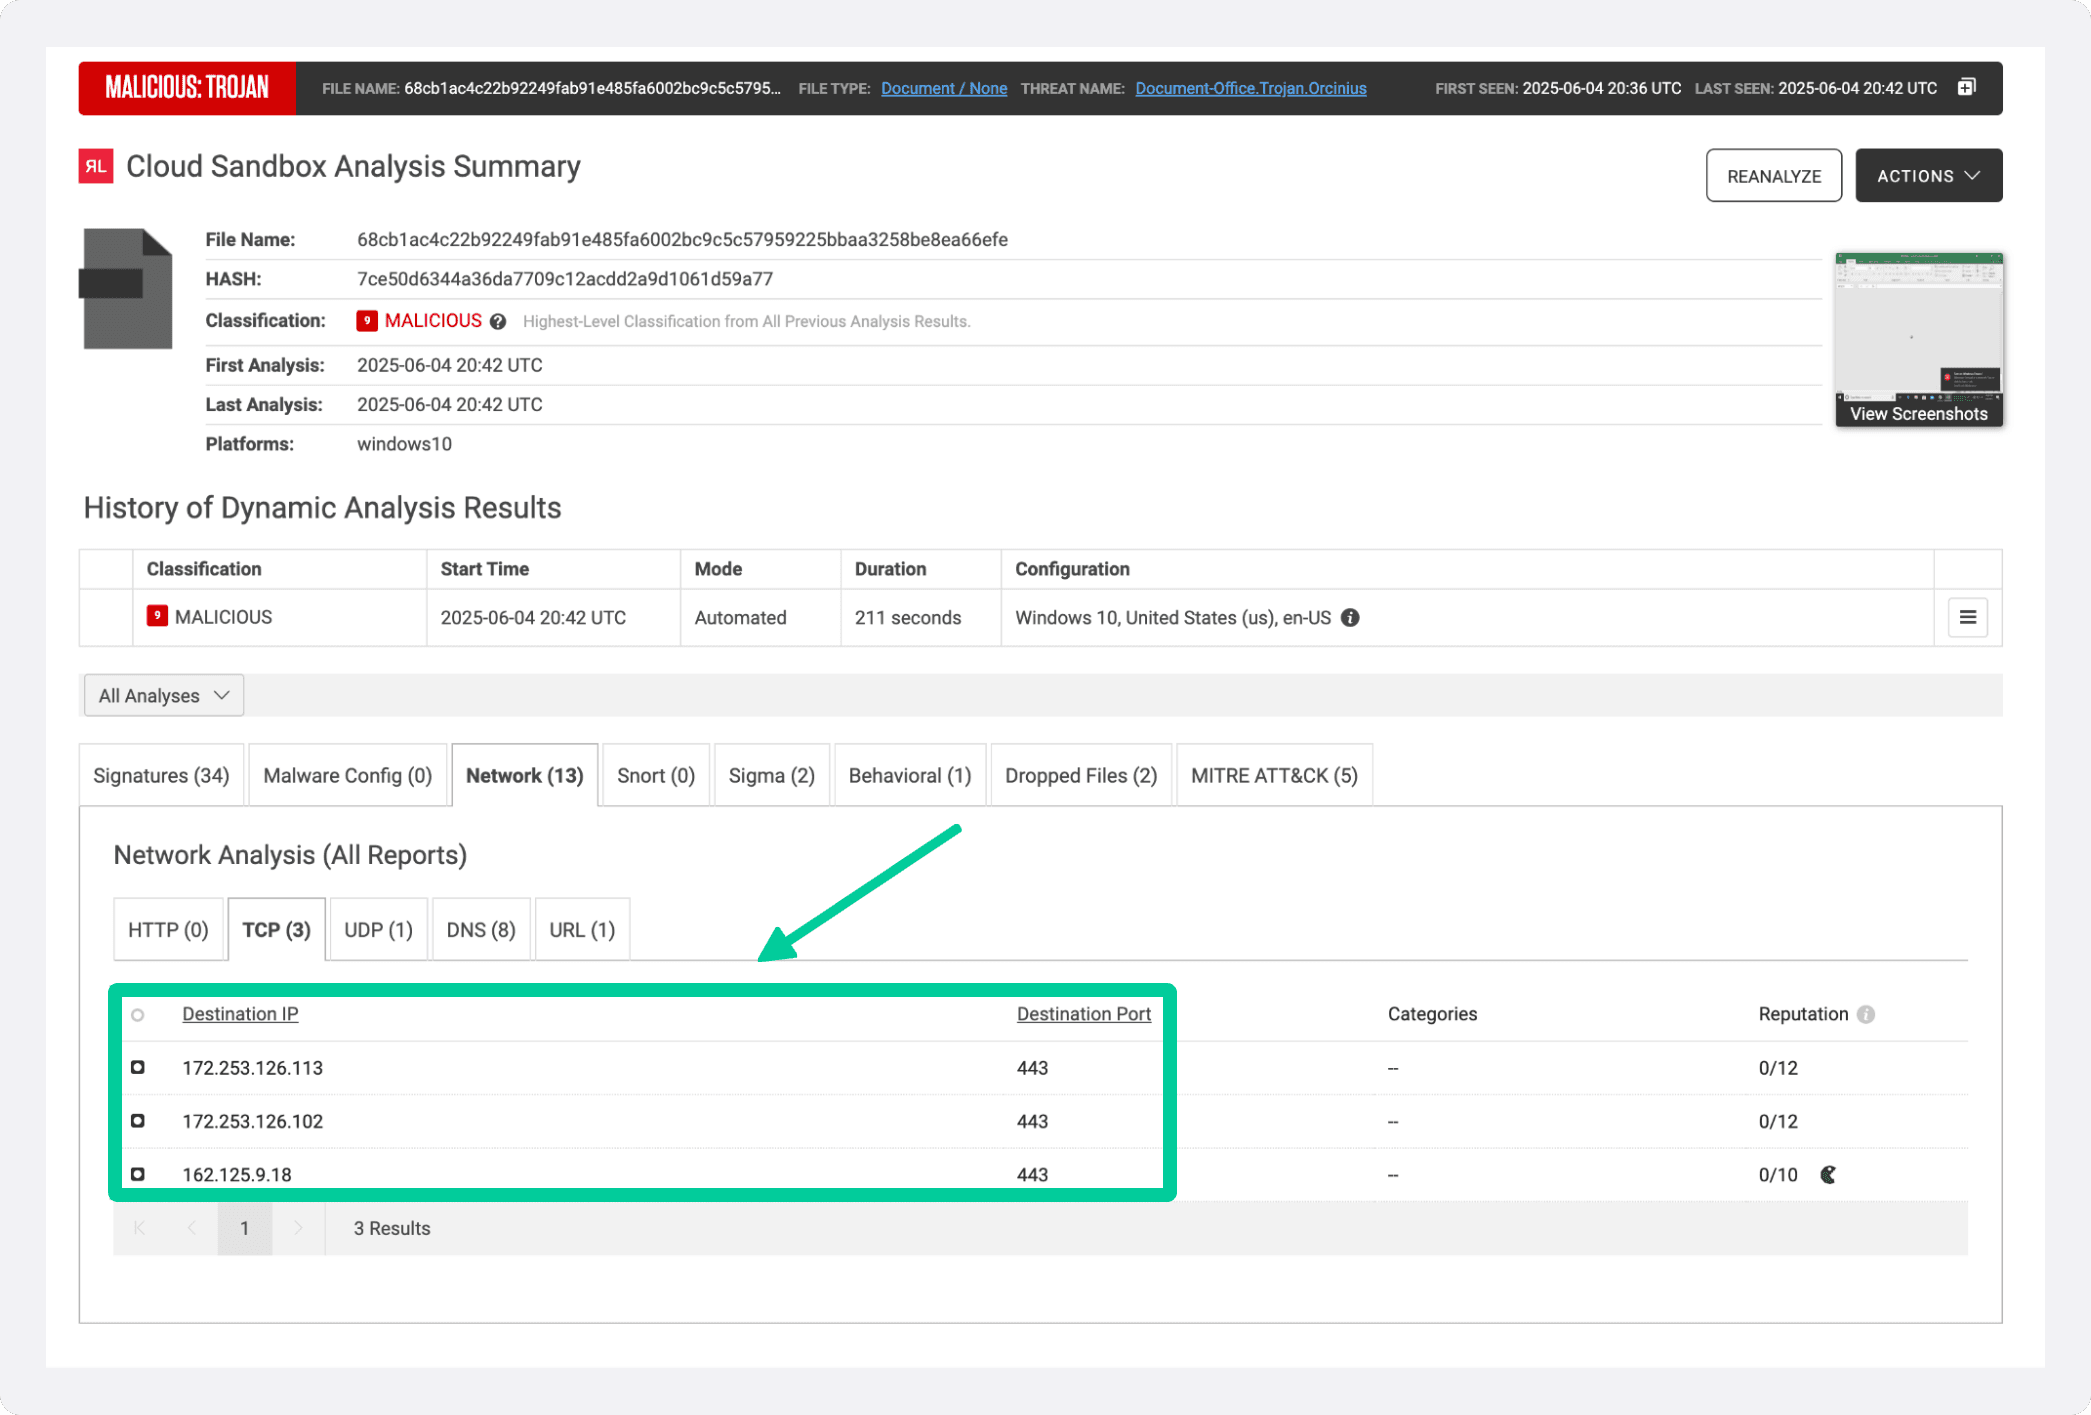Viewport: 2091px width, 1415px height.
Task: Select checkbox for 172.253.126.113 row
Action: tap(138, 1067)
